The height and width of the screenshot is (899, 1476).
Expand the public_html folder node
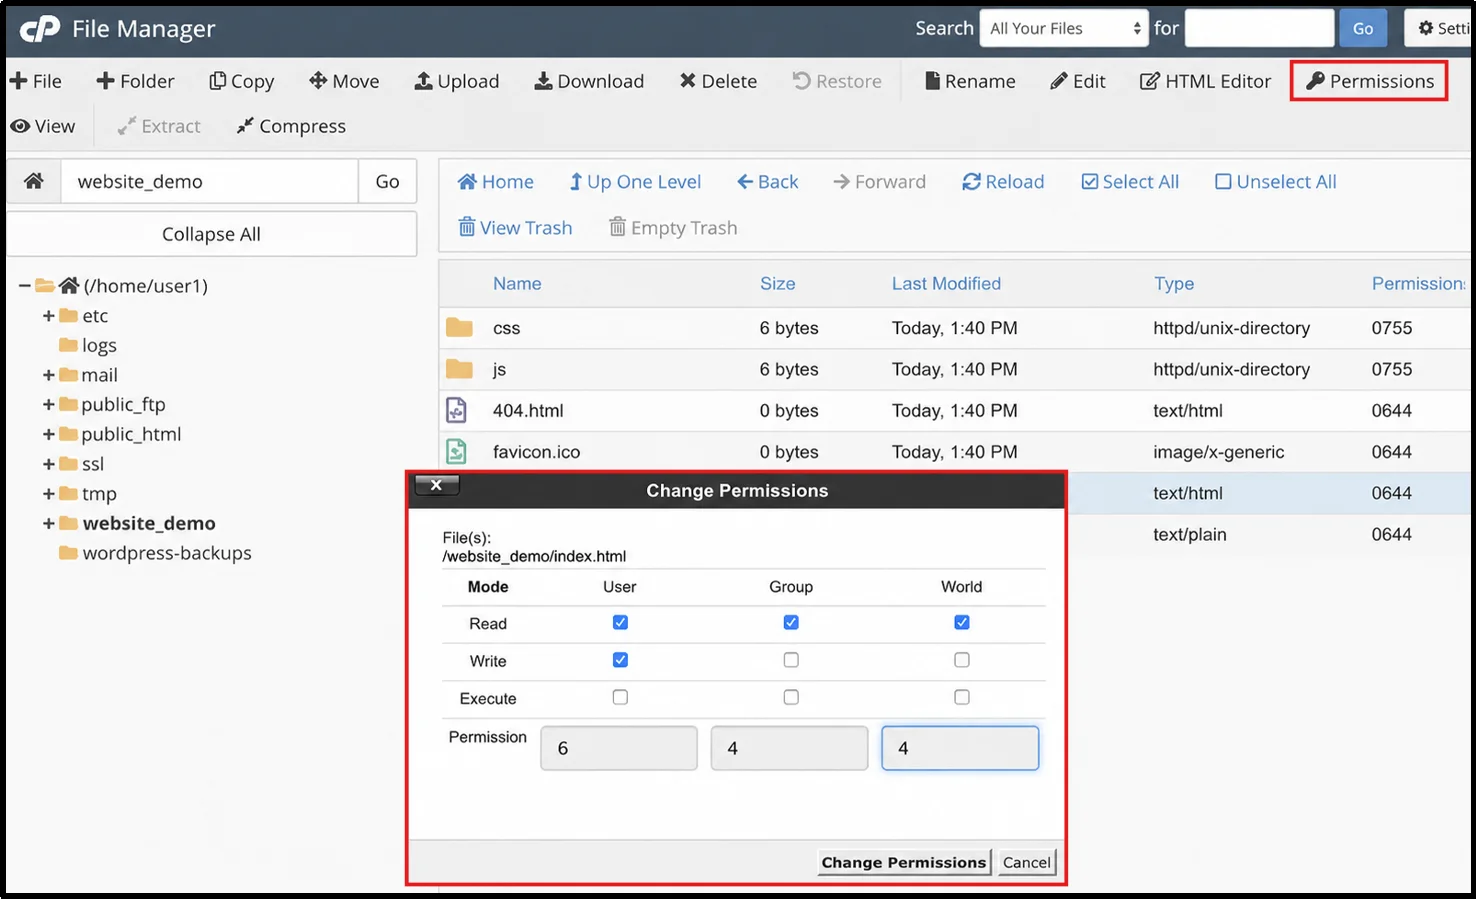coord(48,434)
